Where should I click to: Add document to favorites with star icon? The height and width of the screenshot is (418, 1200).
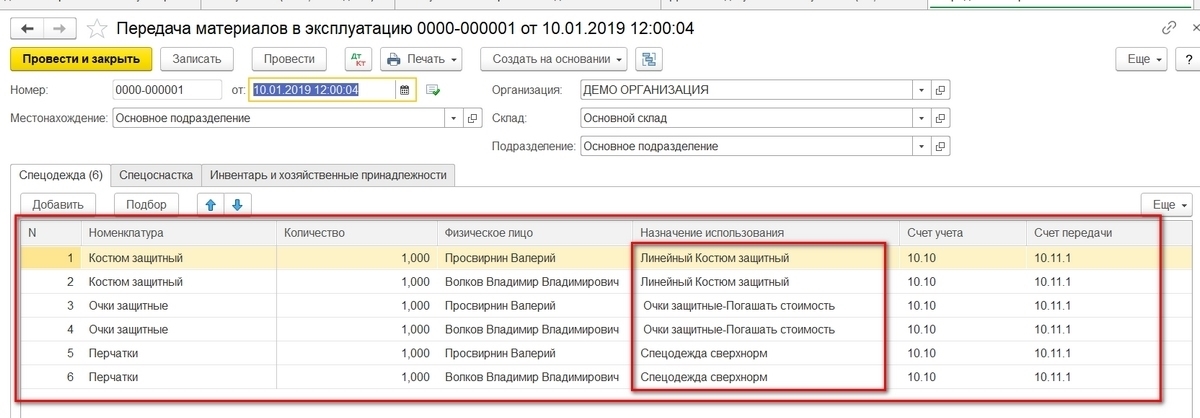(97, 28)
